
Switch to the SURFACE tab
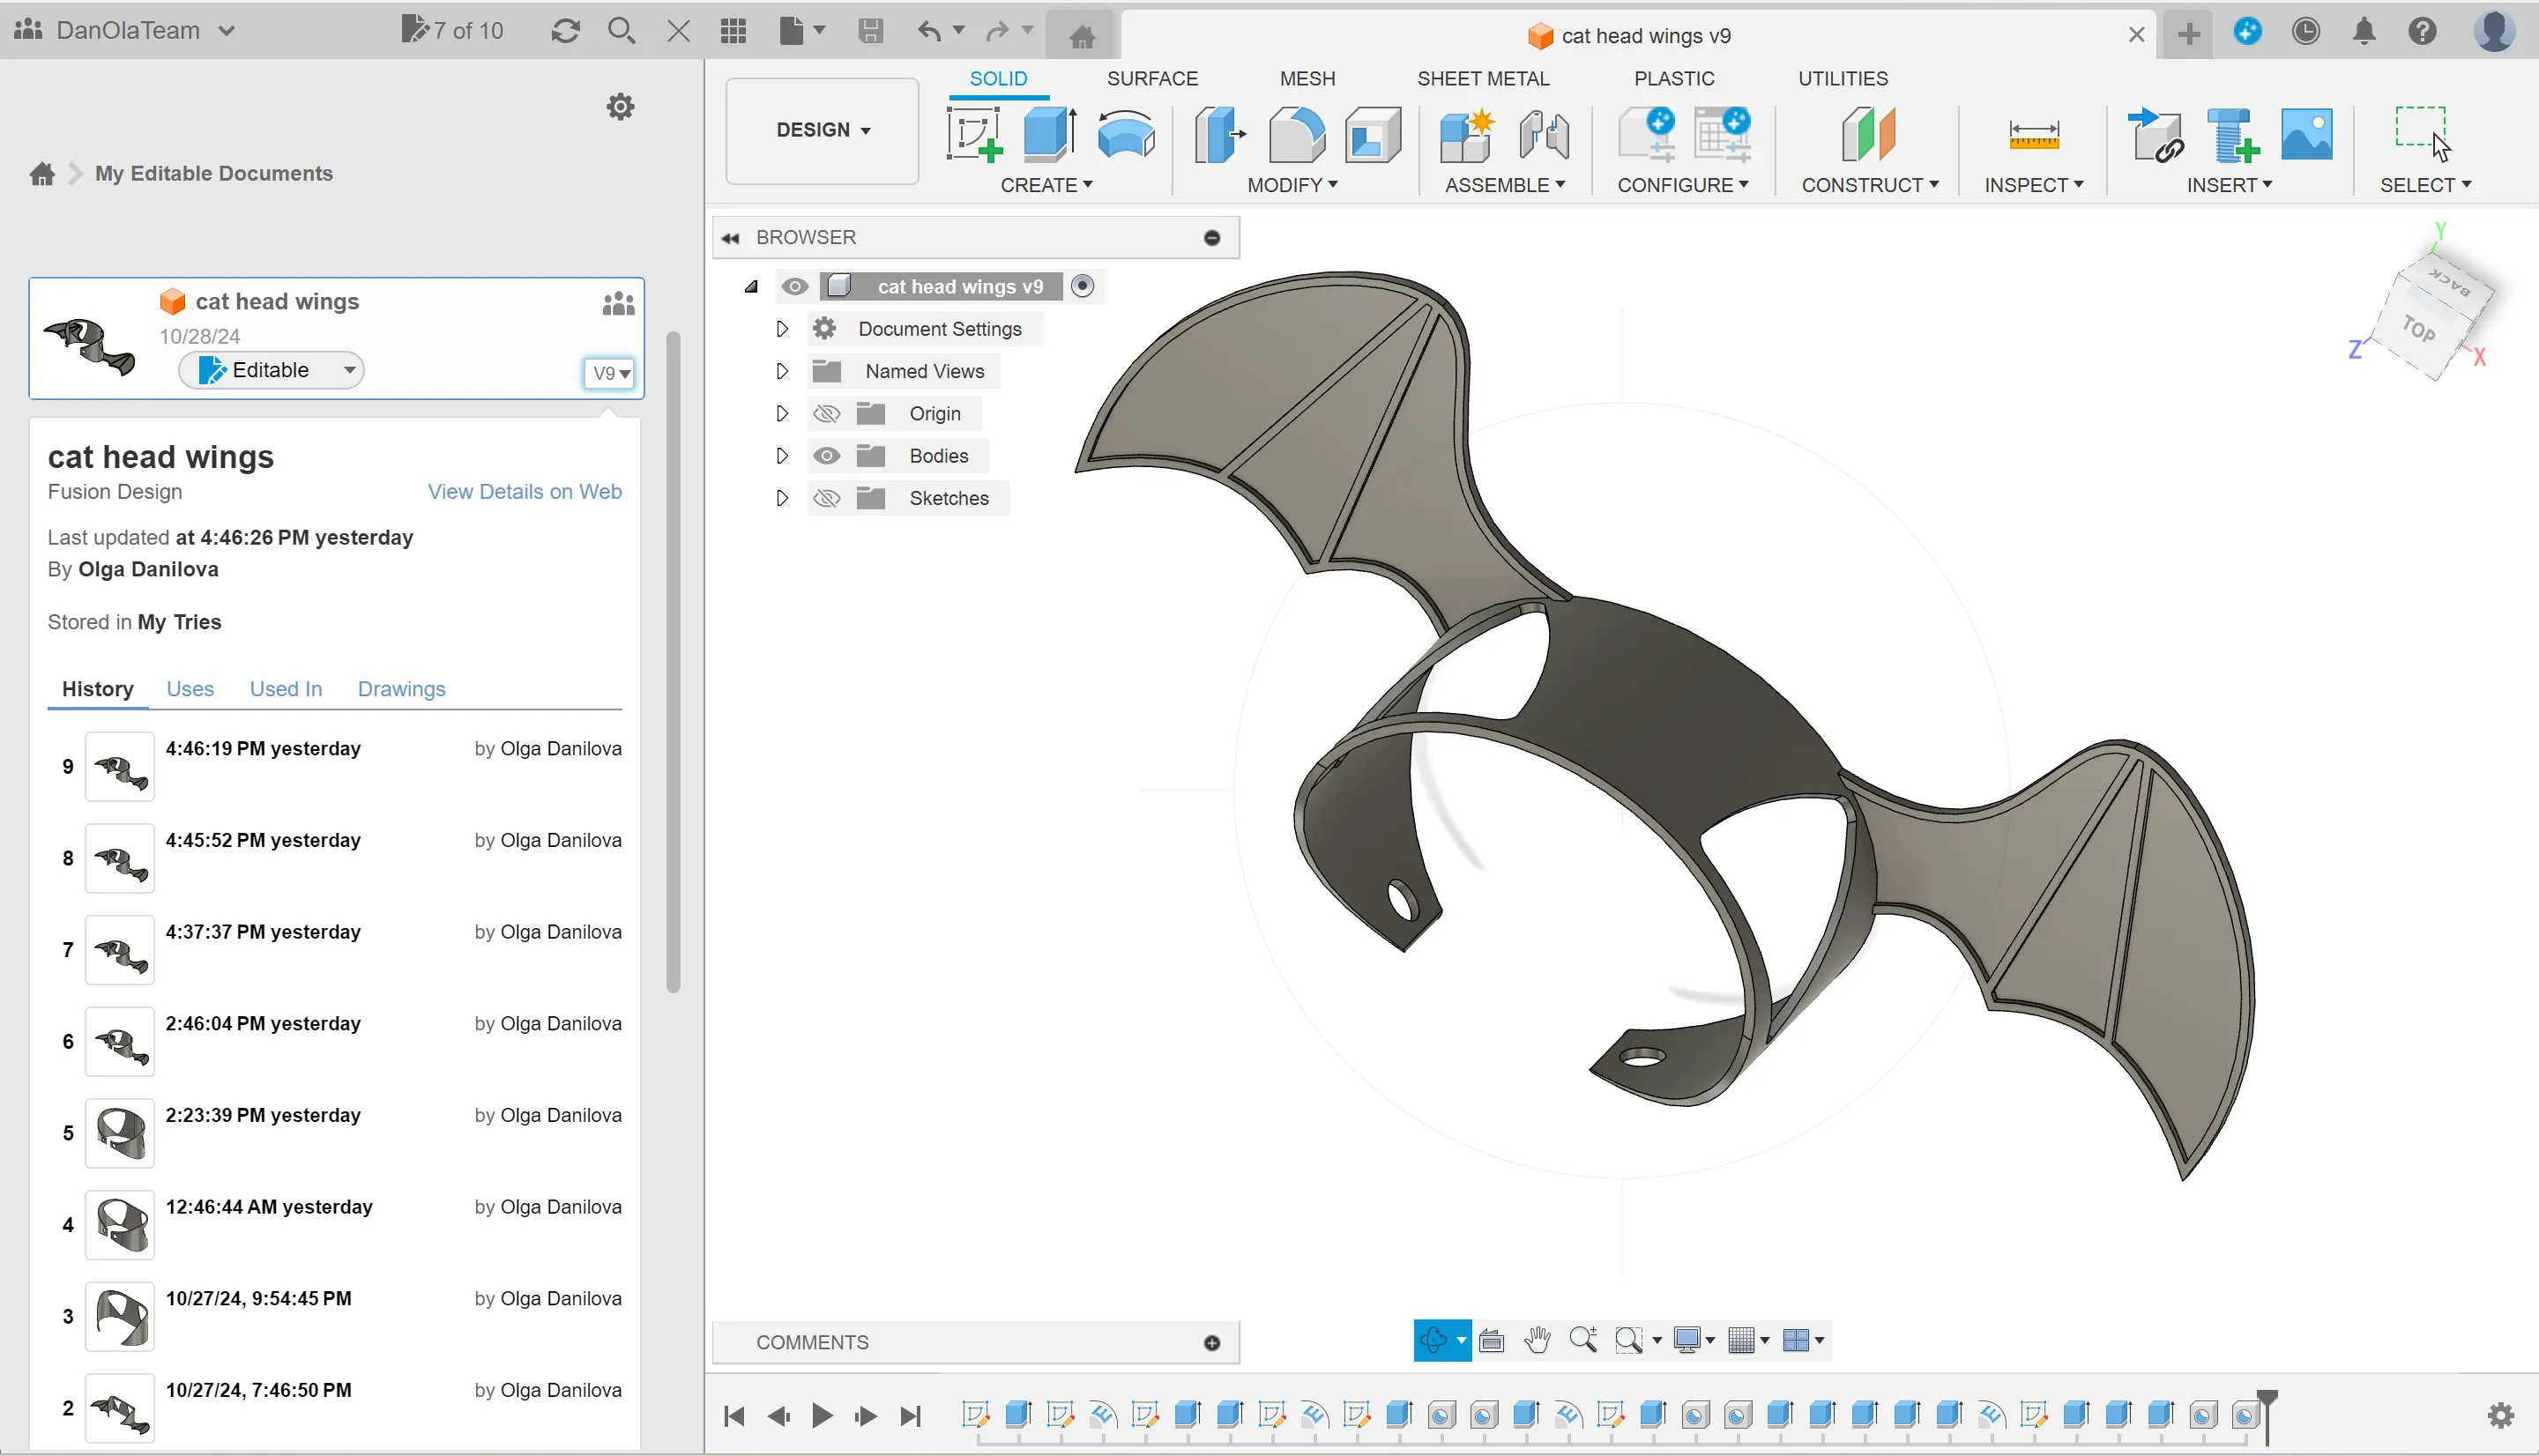tap(1152, 78)
